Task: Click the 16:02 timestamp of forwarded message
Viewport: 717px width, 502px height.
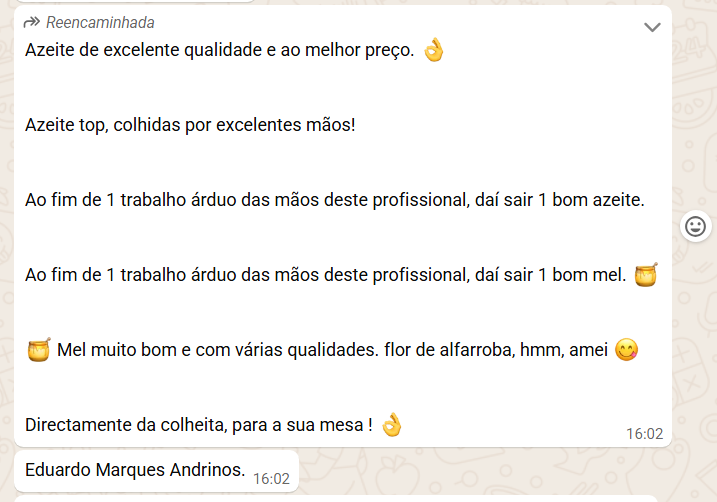Action: pyautogui.click(x=644, y=434)
